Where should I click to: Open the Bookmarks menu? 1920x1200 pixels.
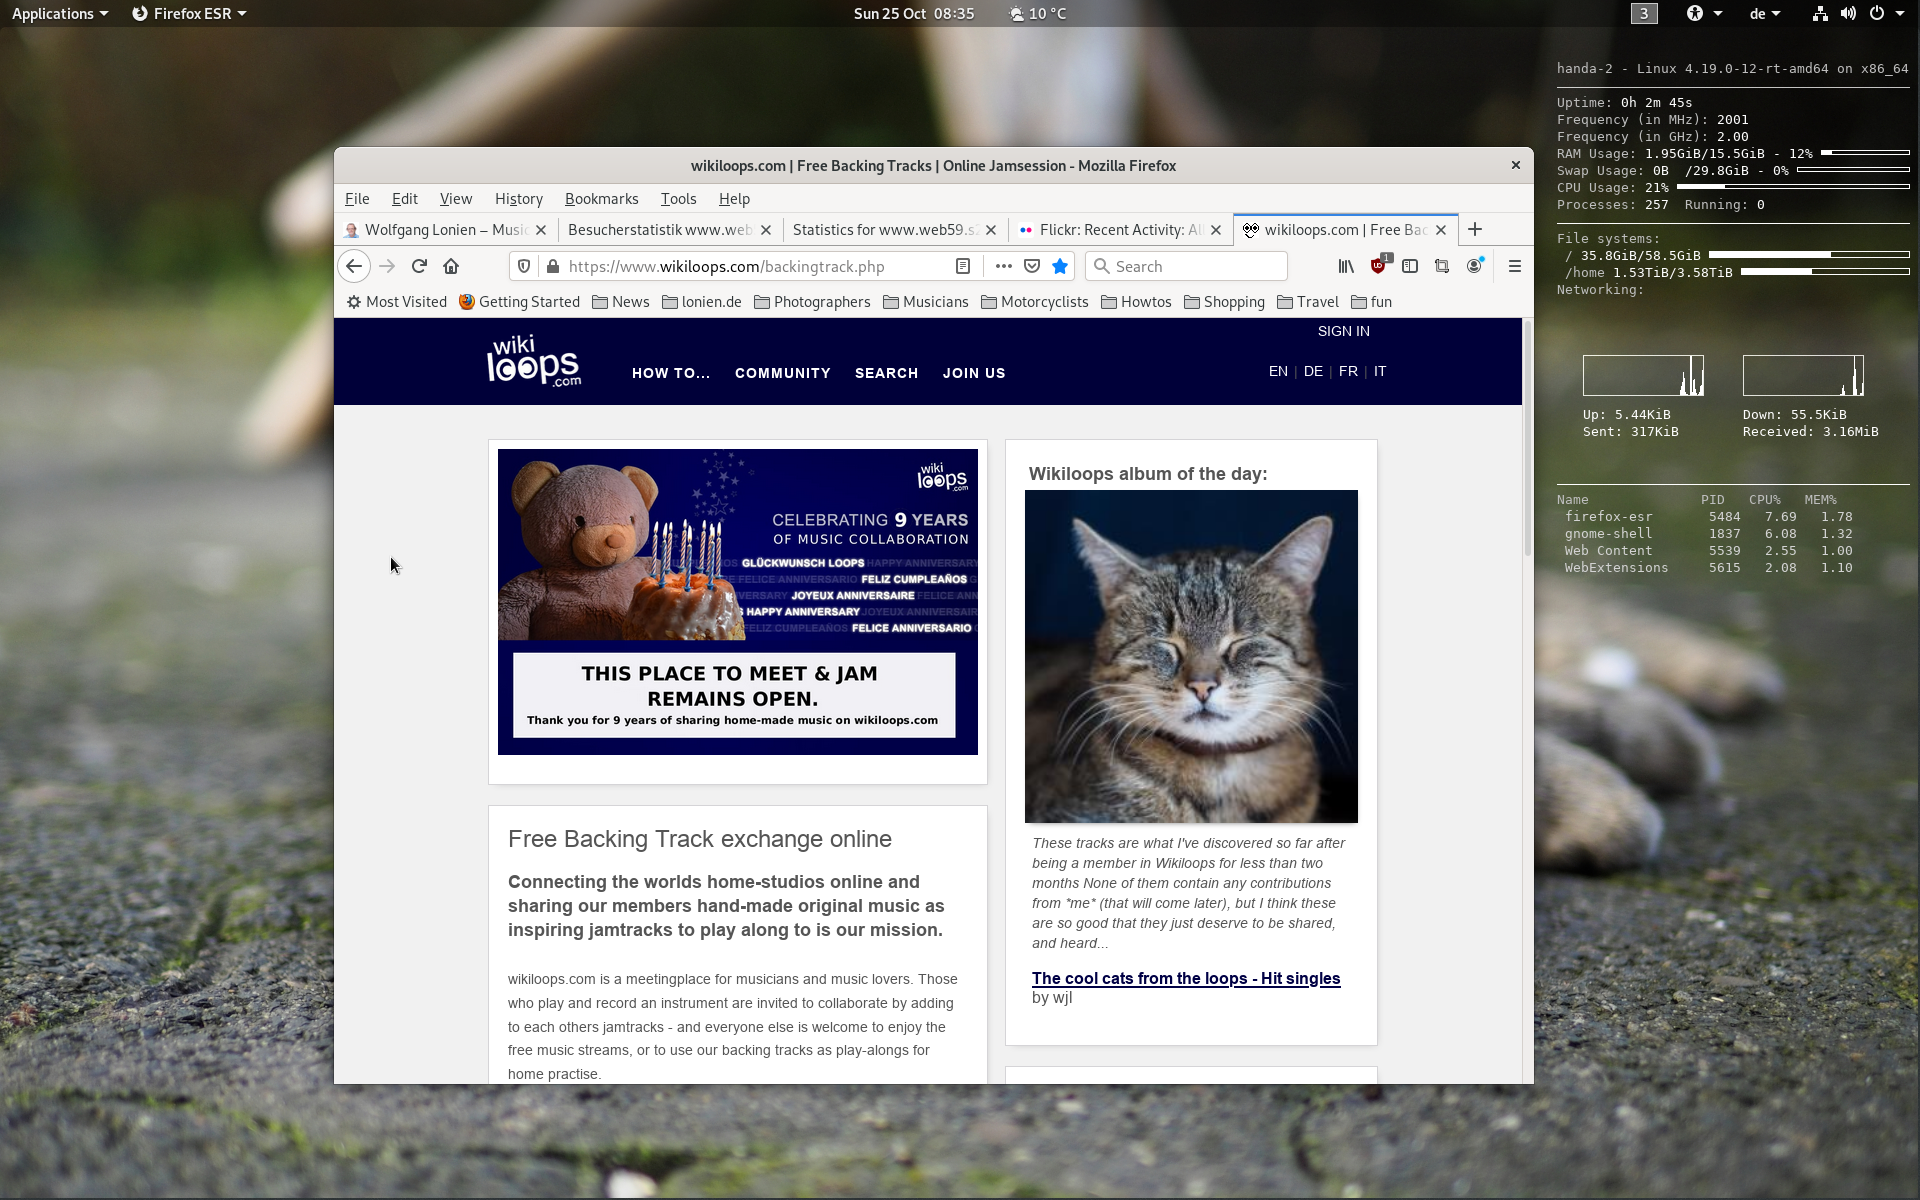point(601,199)
